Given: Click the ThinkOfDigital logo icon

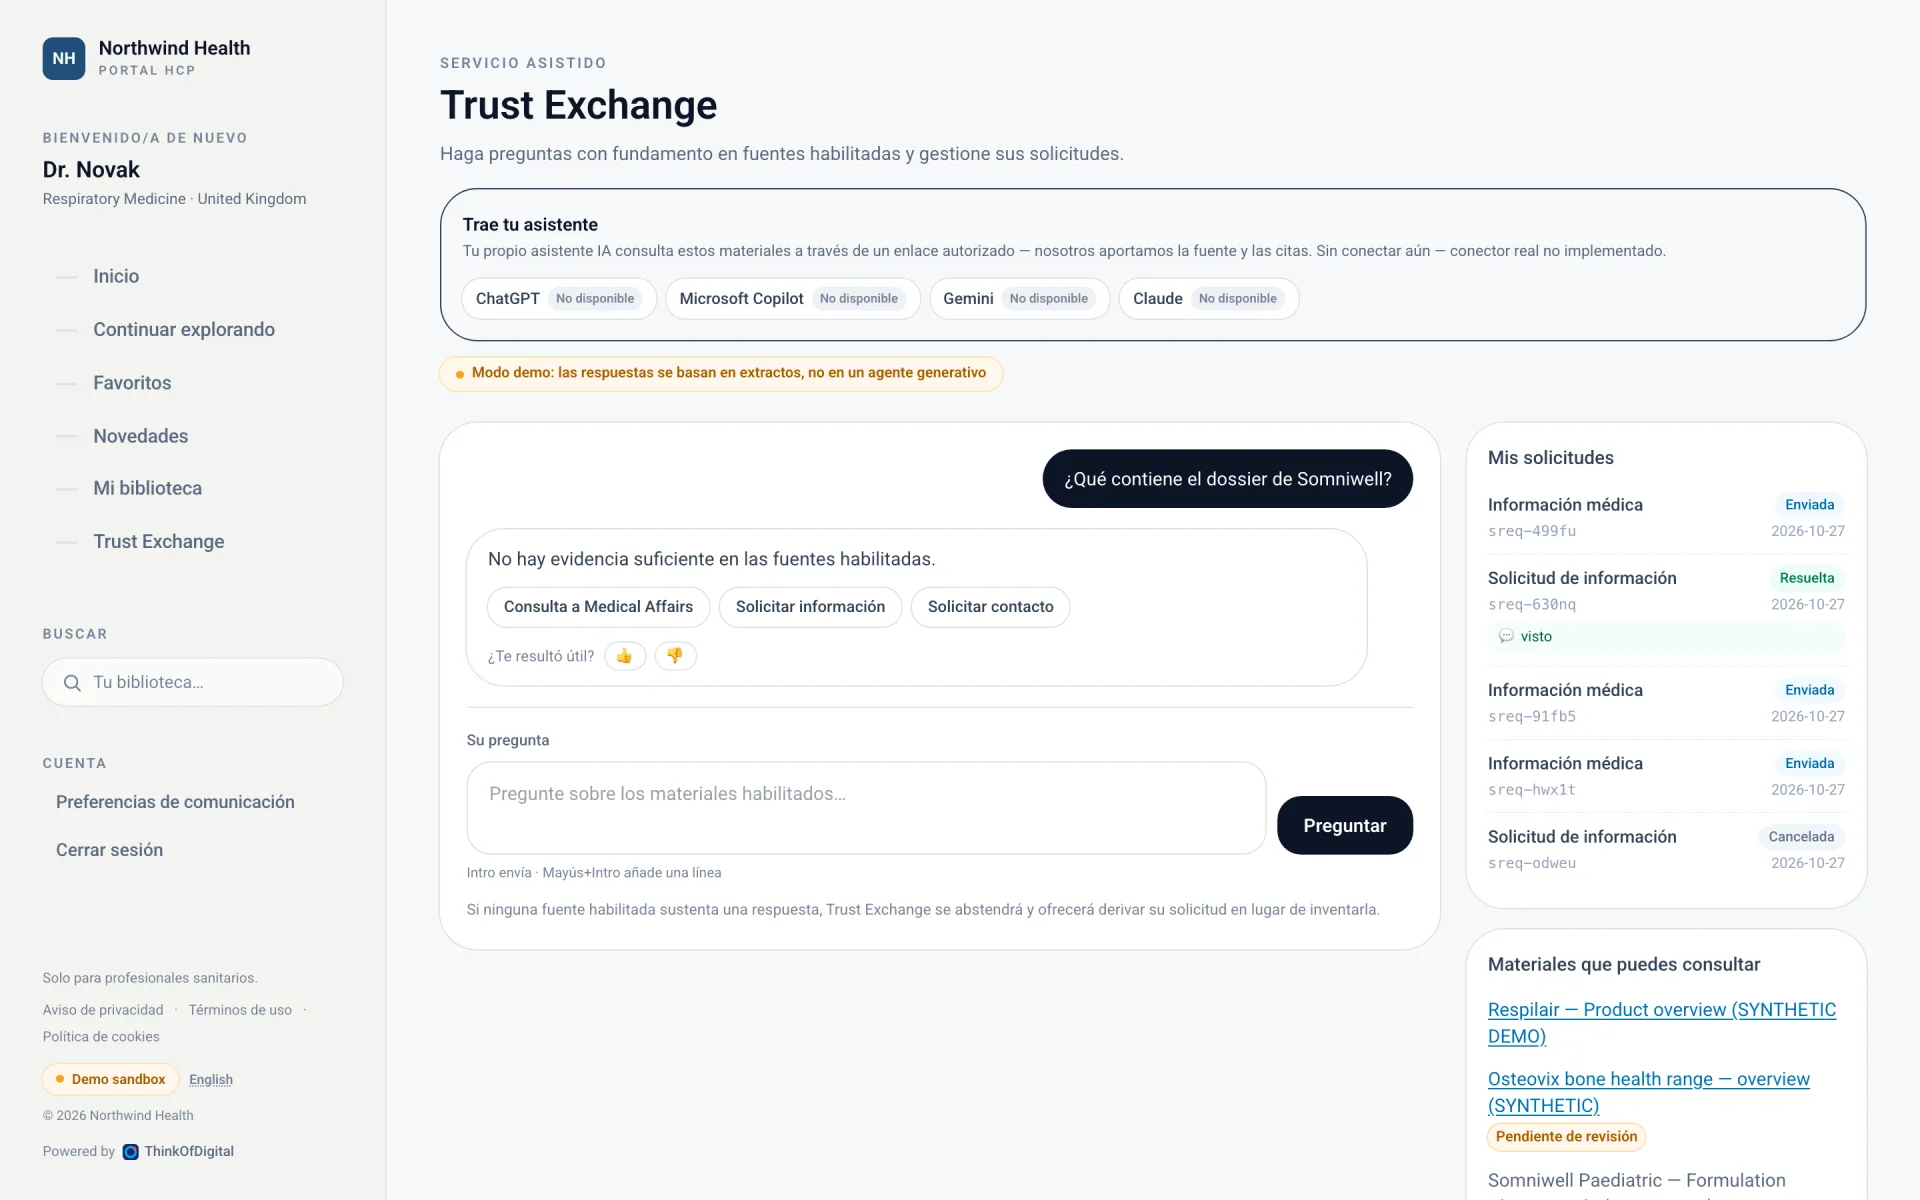Looking at the screenshot, I should click(x=131, y=1152).
